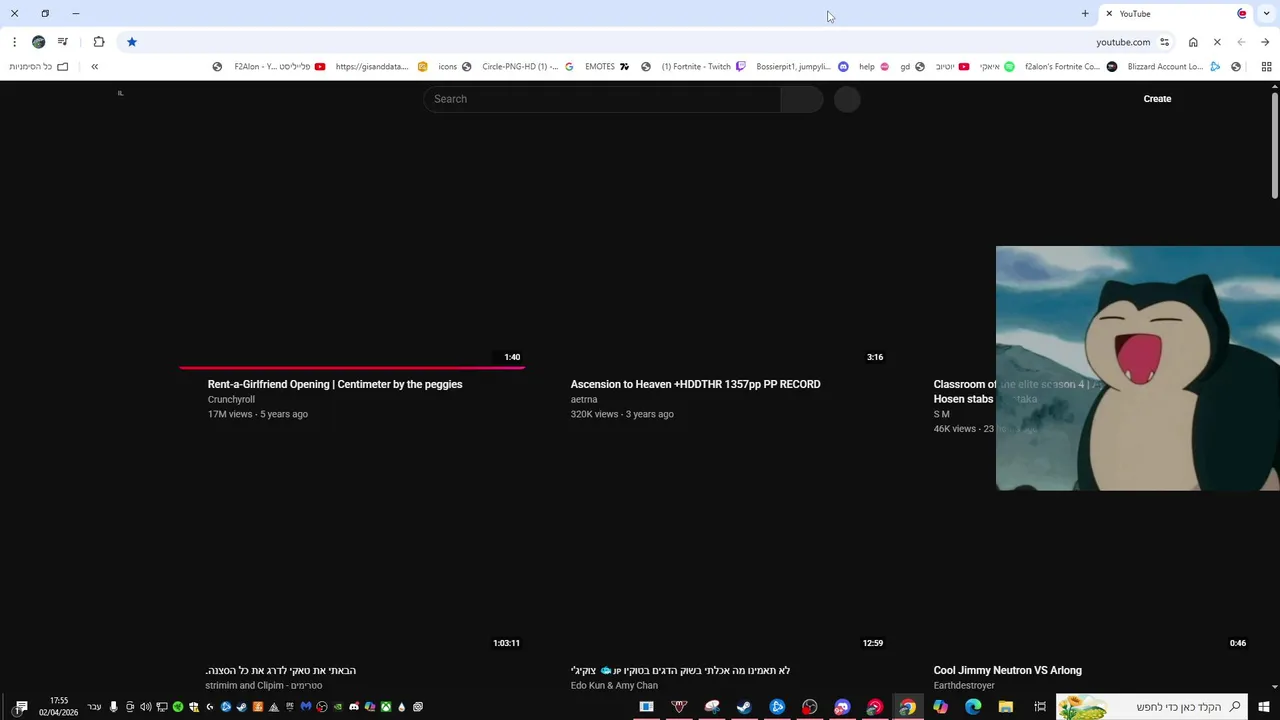Switch to Chrome in the taskbar
The height and width of the screenshot is (720, 1280).
pos(907,707)
